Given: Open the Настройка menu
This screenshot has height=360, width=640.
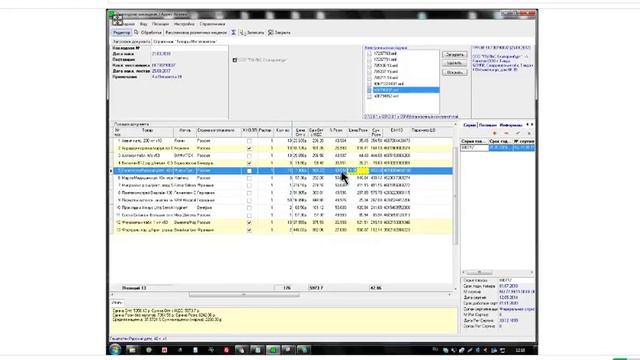Looking at the screenshot, I should point(184,24).
